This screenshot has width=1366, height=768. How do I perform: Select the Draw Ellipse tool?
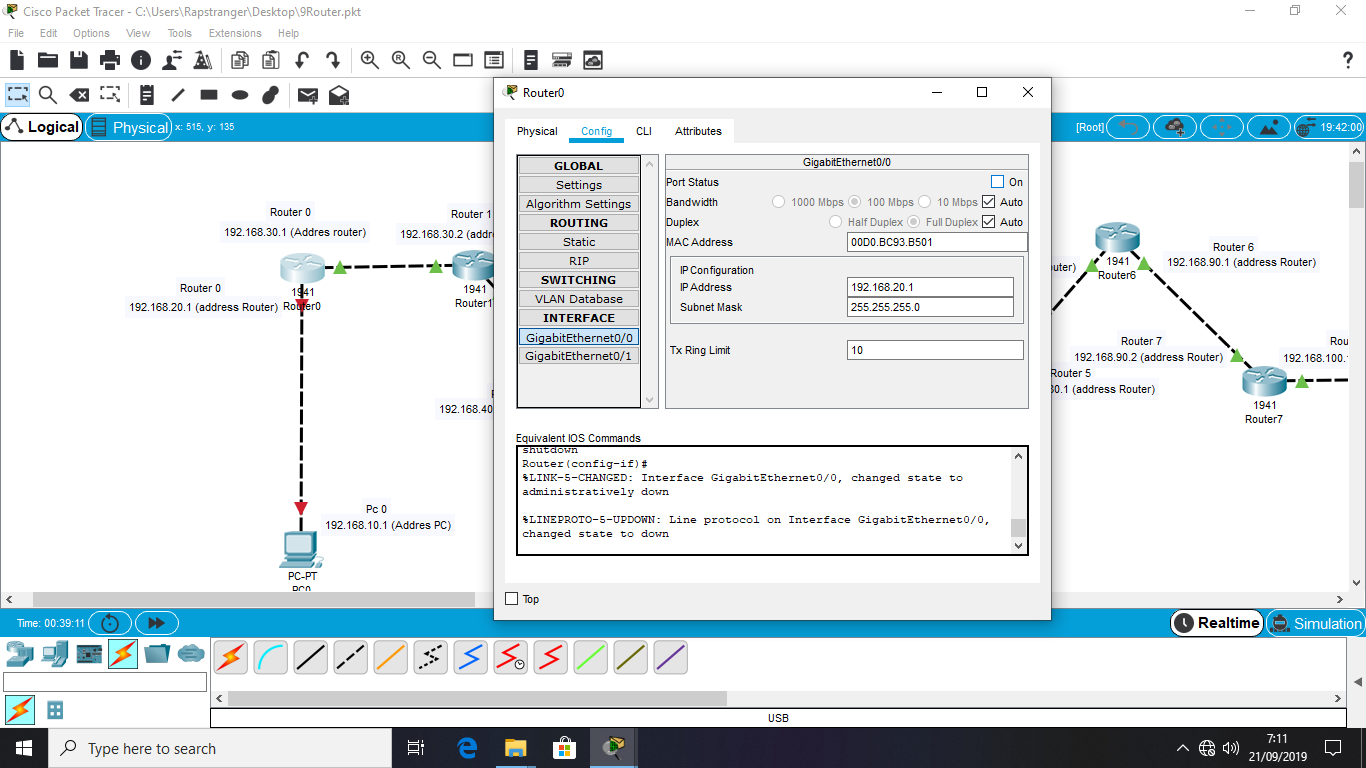click(240, 95)
